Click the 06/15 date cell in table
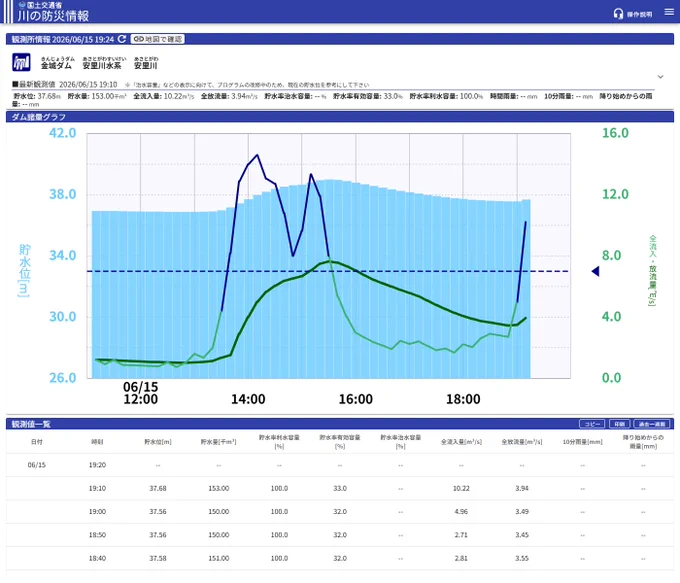Image resolution: width=680 pixels, height=583 pixels. (36, 465)
